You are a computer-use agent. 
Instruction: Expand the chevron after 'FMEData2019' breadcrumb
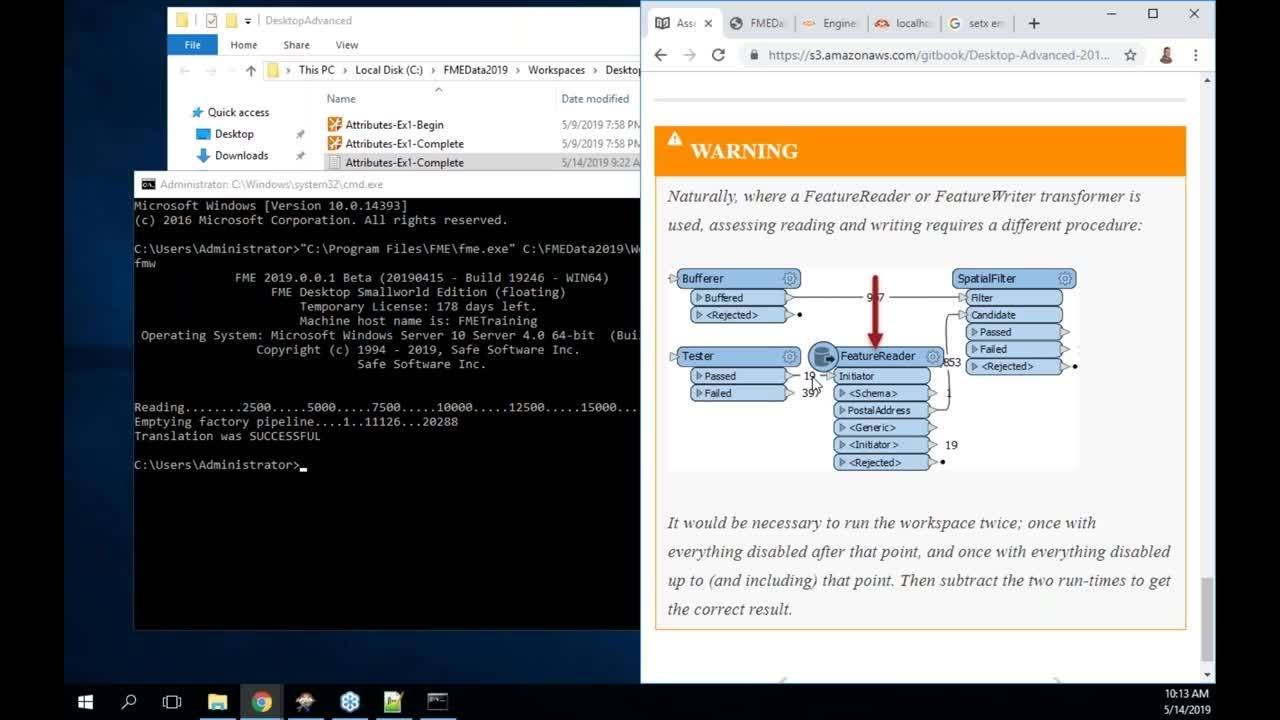click(x=518, y=70)
